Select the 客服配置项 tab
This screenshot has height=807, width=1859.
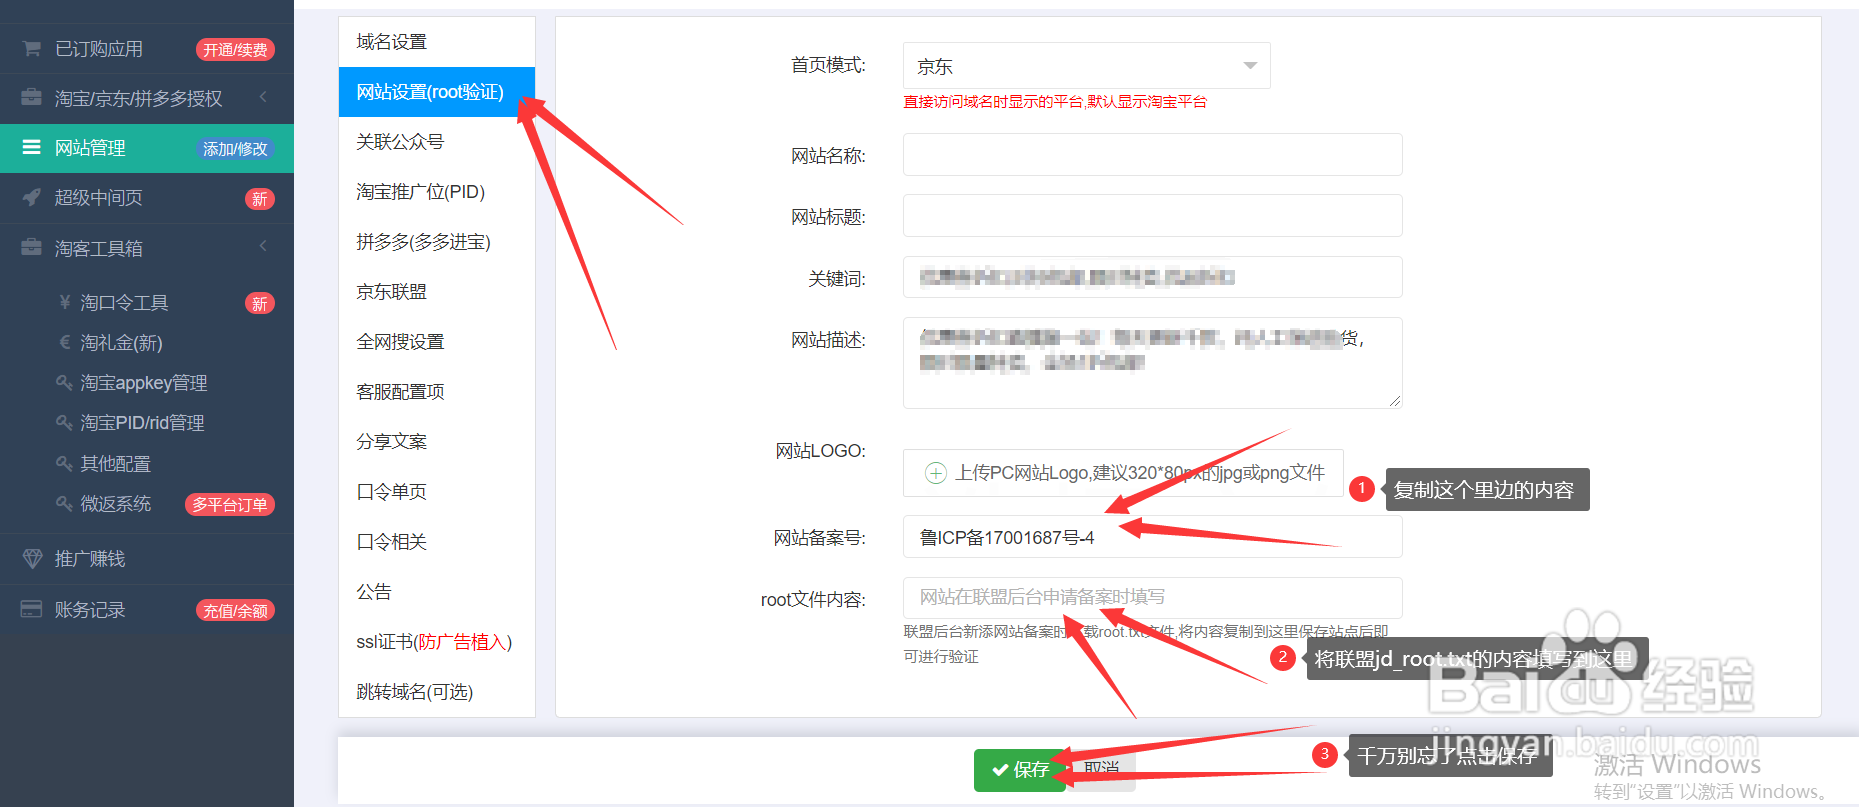click(x=437, y=392)
